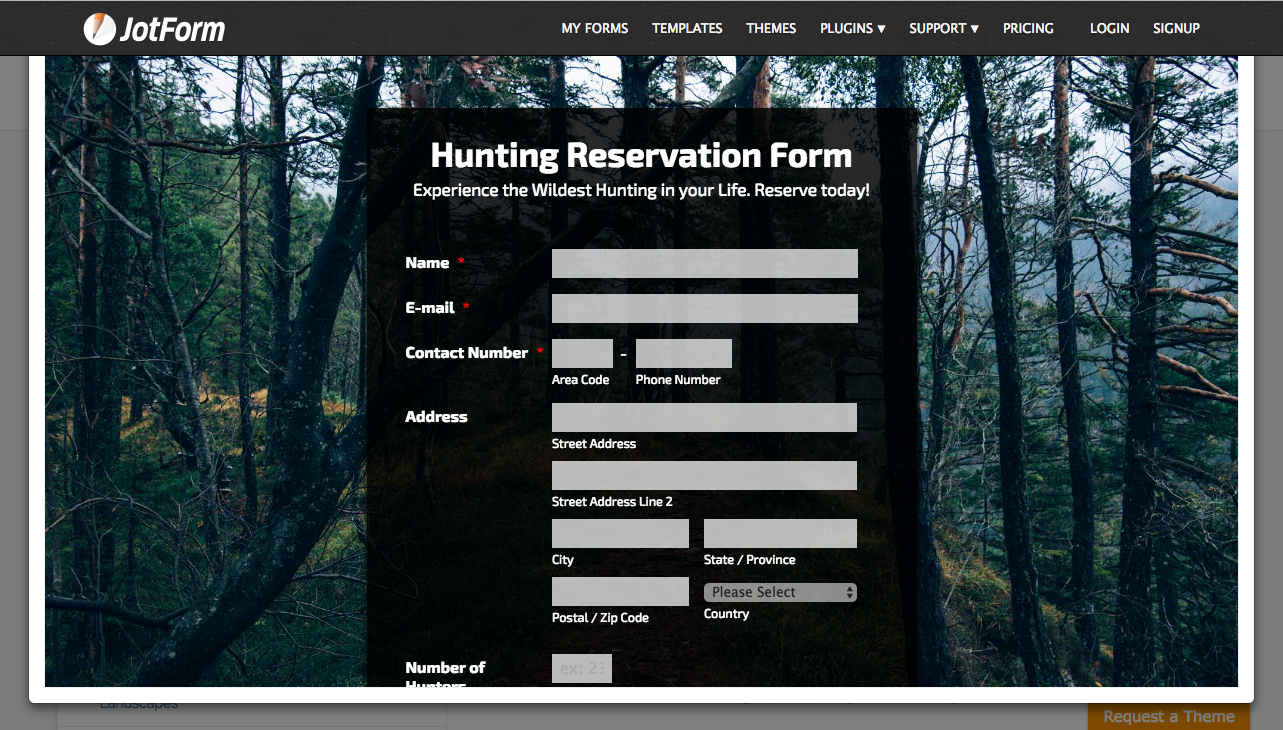Click the Hunting Reservation Form heading
This screenshot has height=730, width=1283.
pos(641,156)
